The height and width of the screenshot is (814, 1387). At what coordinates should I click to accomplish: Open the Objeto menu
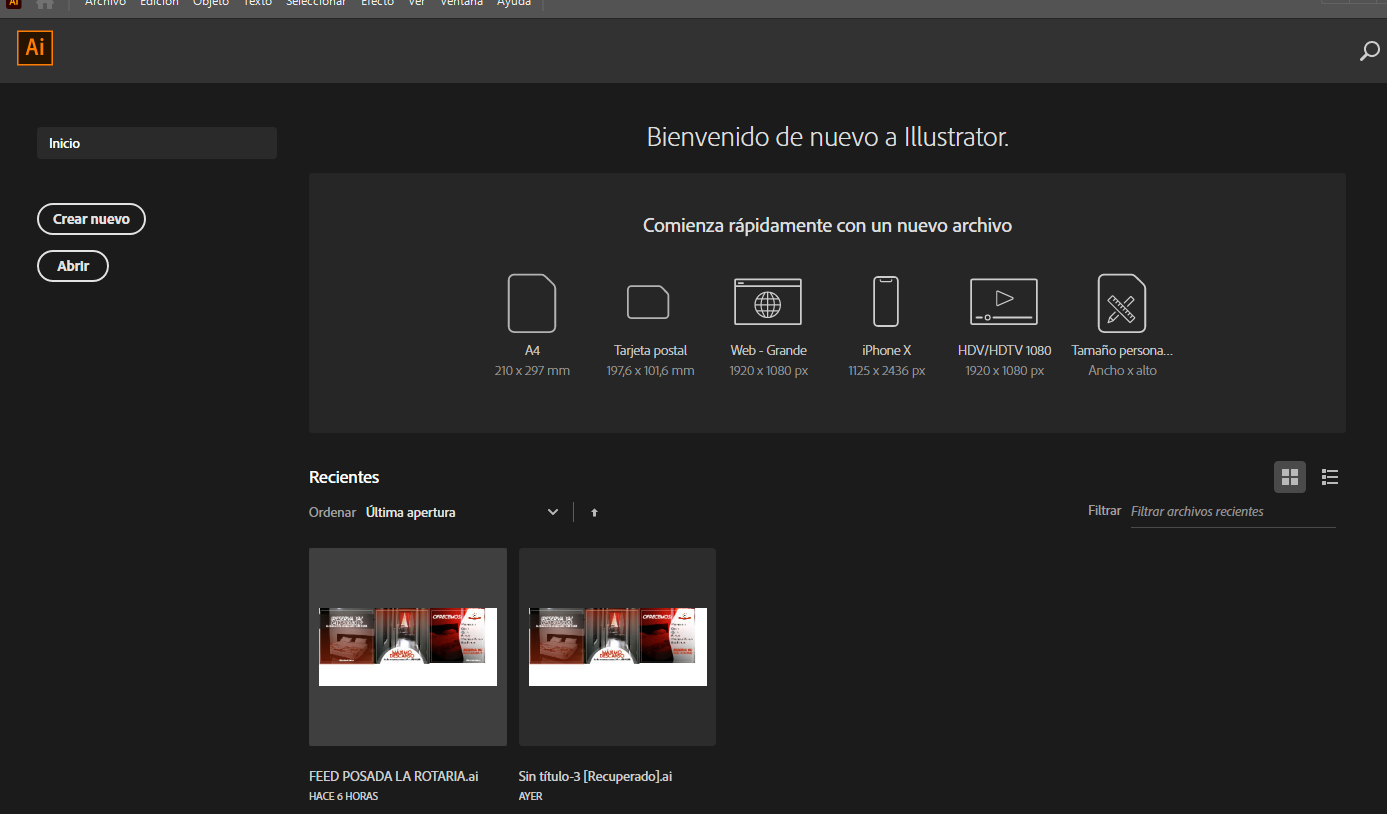(211, 4)
